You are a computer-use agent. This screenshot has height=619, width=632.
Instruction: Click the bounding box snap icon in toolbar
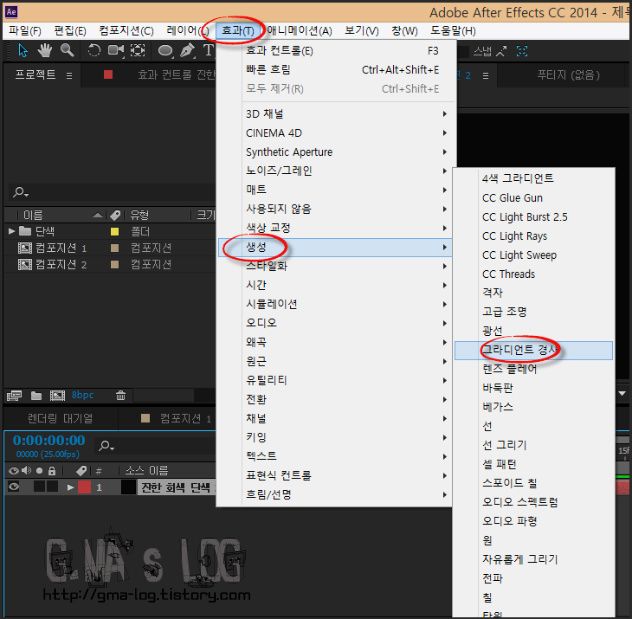[522, 51]
